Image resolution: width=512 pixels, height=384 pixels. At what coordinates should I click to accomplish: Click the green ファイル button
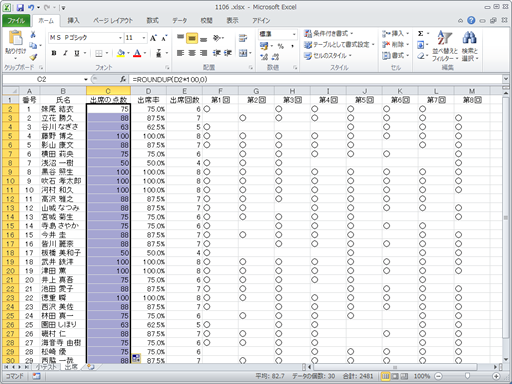pos(16,21)
